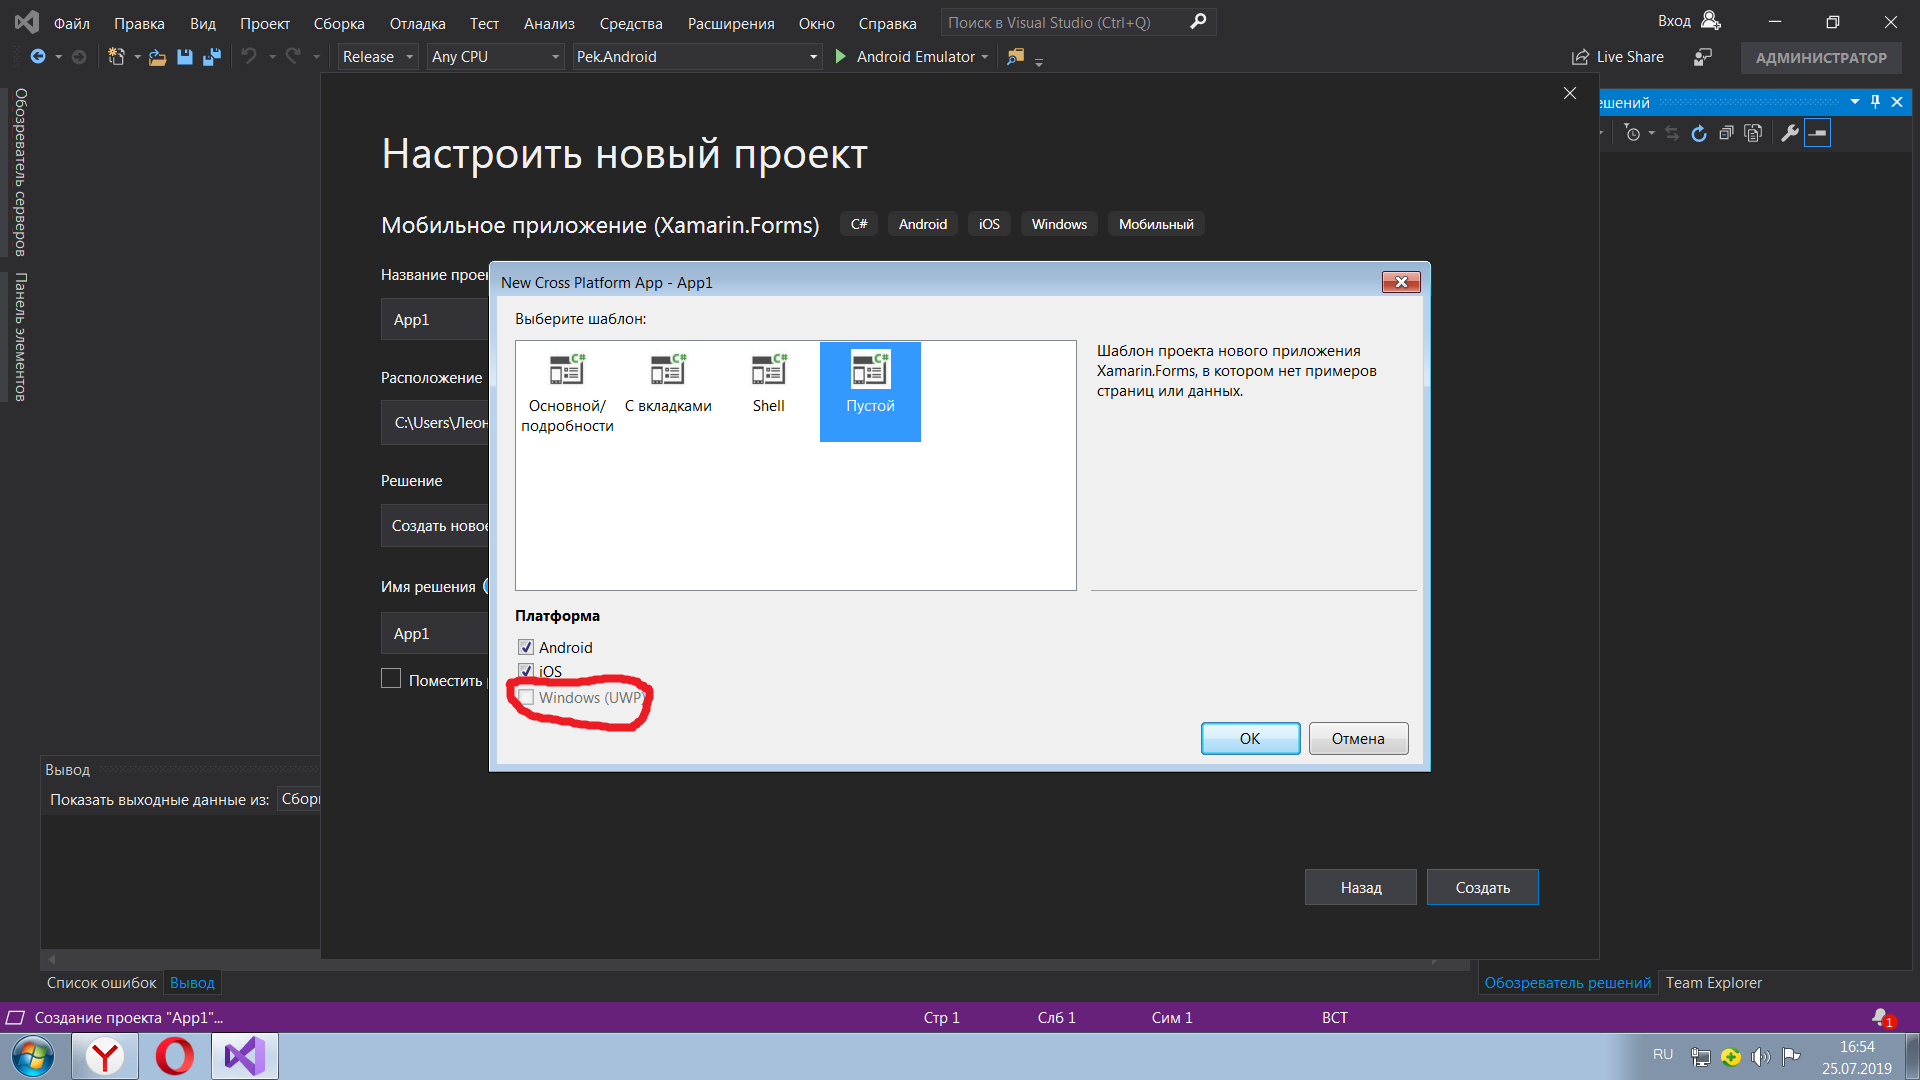The height and width of the screenshot is (1080, 1920).
Task: Switch to the 'Список ошибок' tab
Action: pyautogui.click(x=101, y=983)
